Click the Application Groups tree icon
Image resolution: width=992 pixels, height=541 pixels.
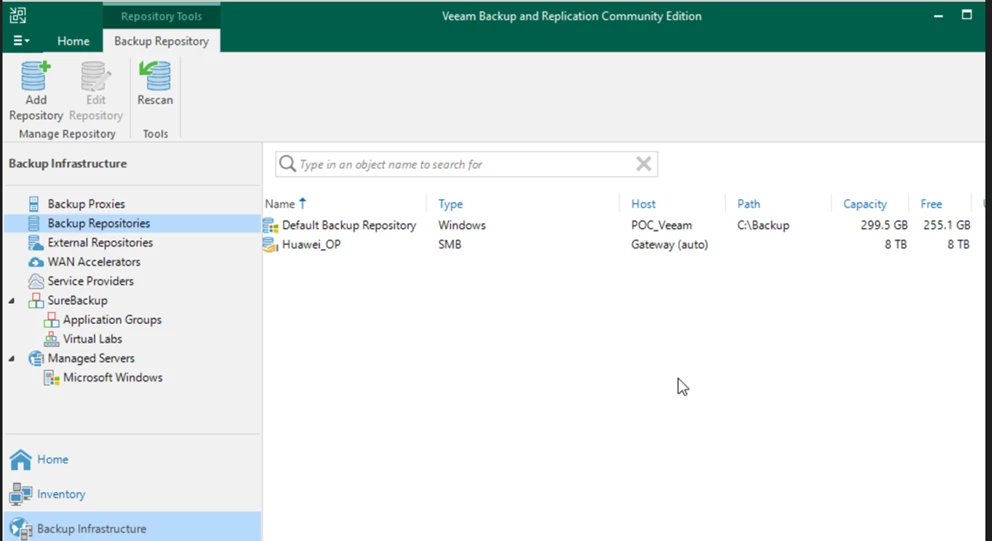tap(51, 320)
